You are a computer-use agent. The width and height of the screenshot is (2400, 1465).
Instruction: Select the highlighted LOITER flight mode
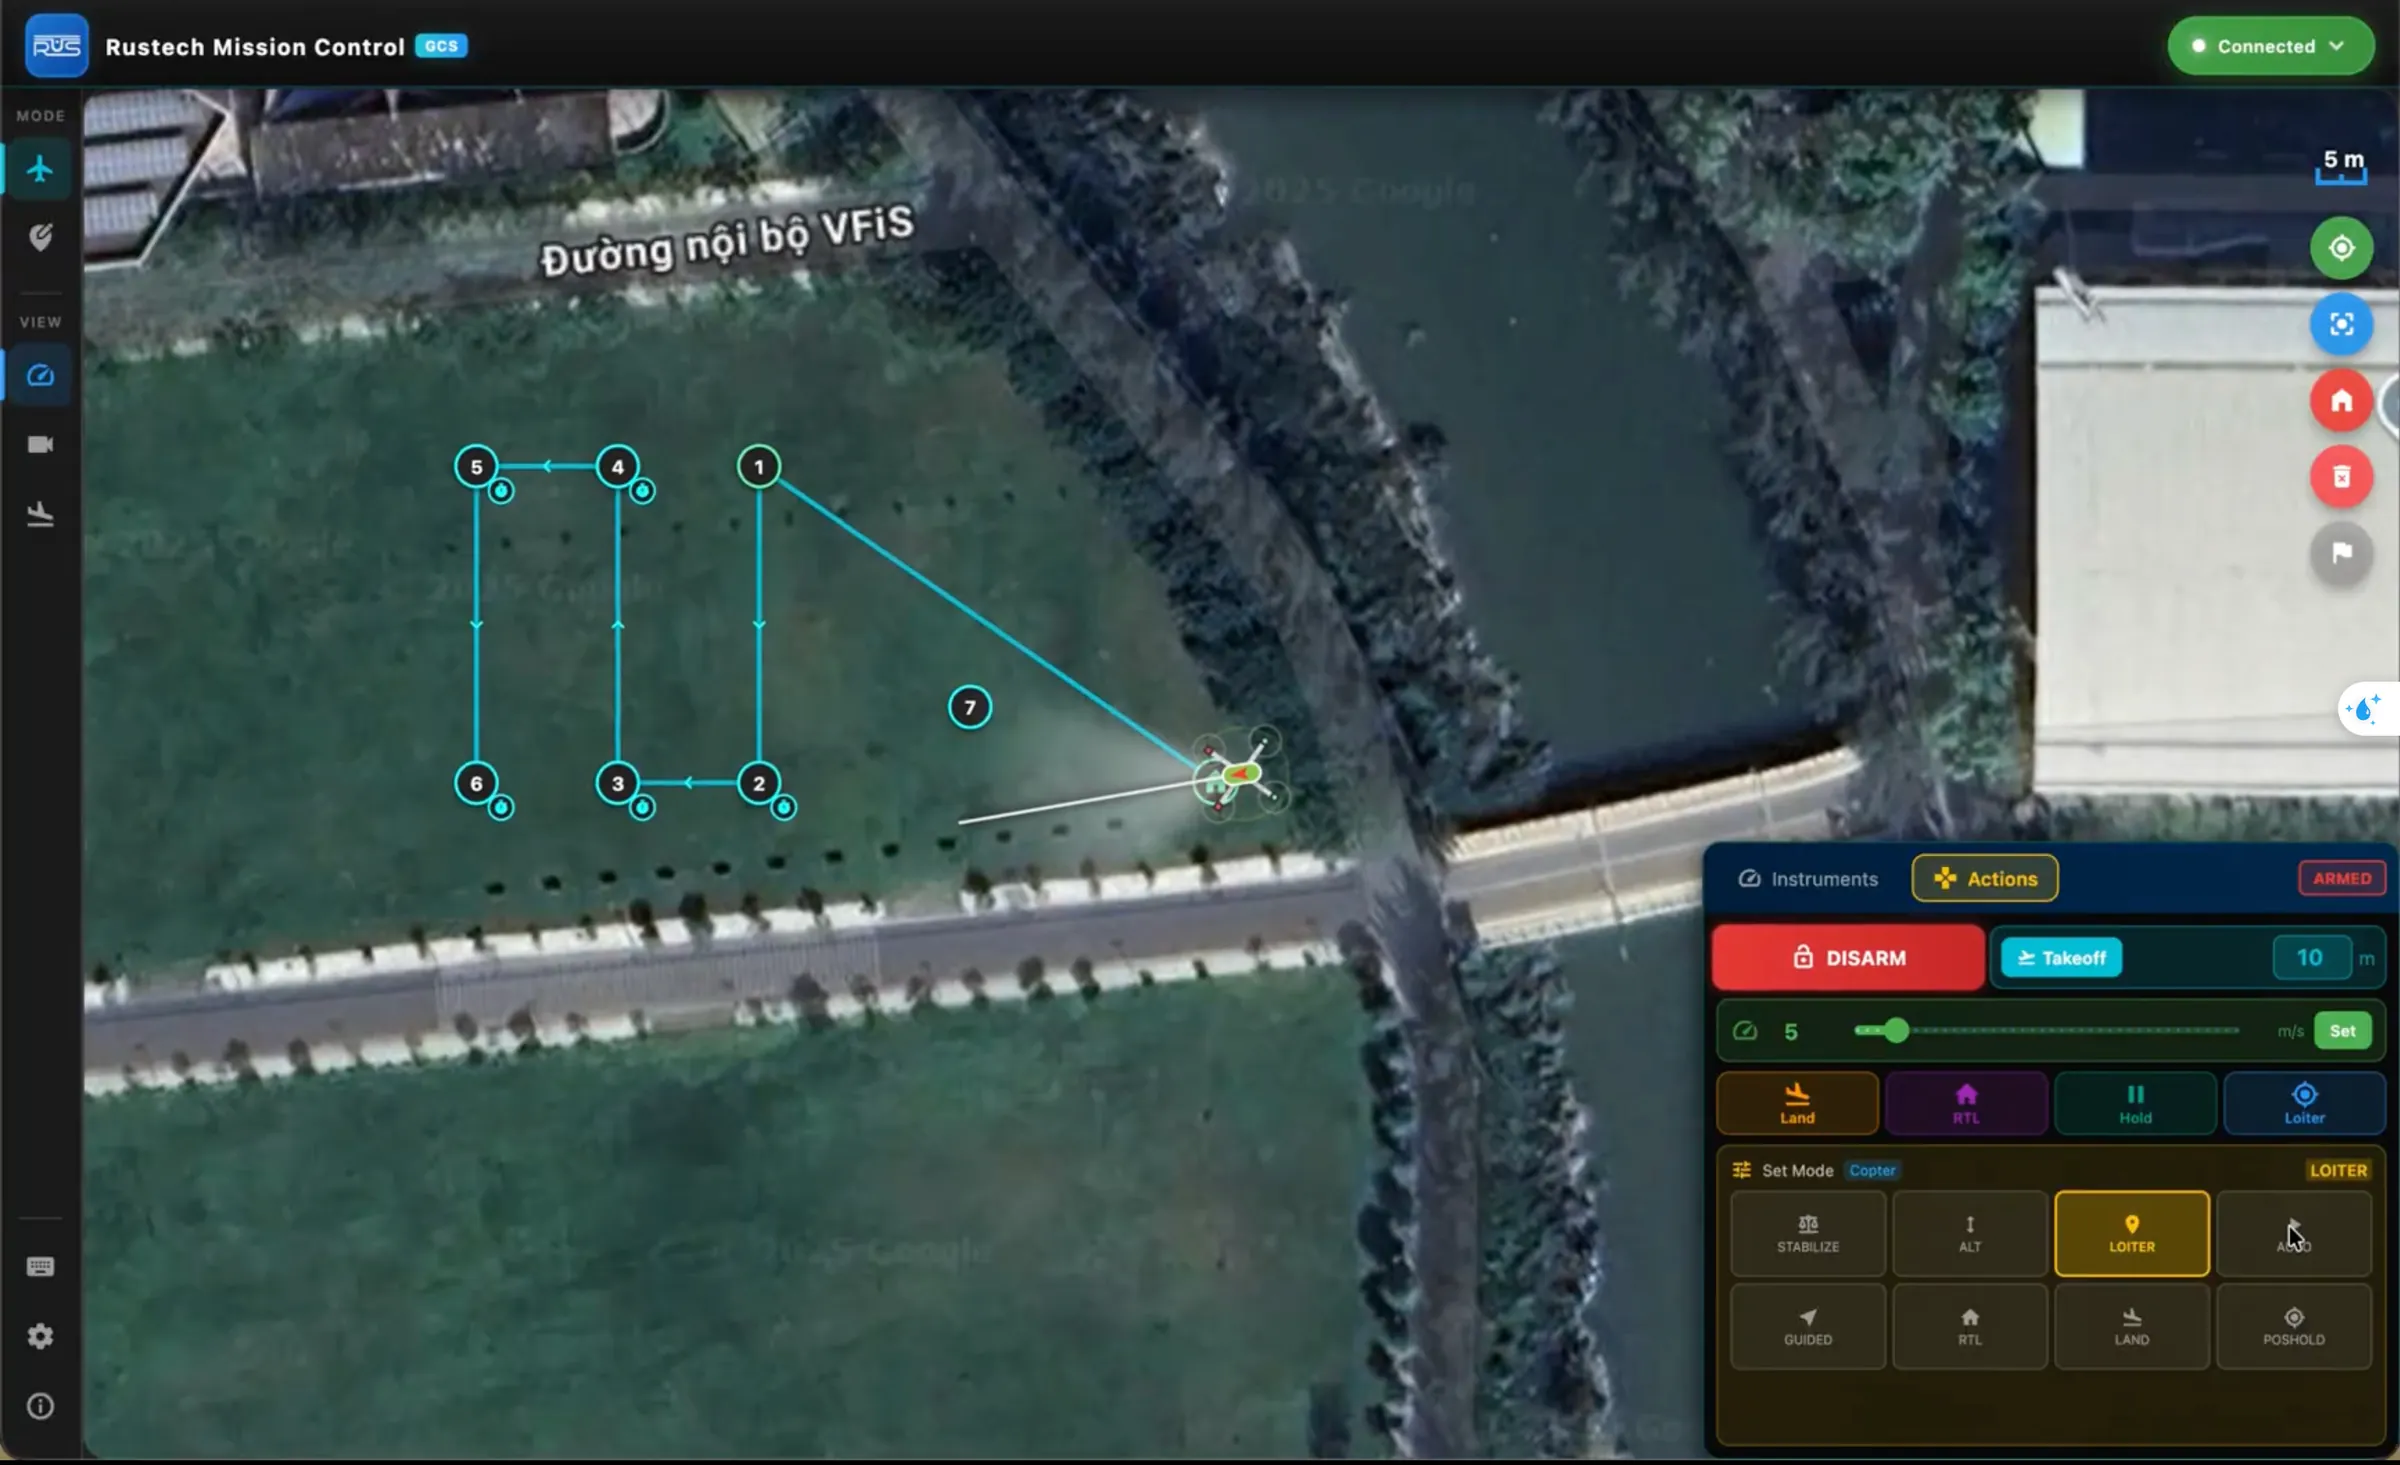tap(2132, 1233)
